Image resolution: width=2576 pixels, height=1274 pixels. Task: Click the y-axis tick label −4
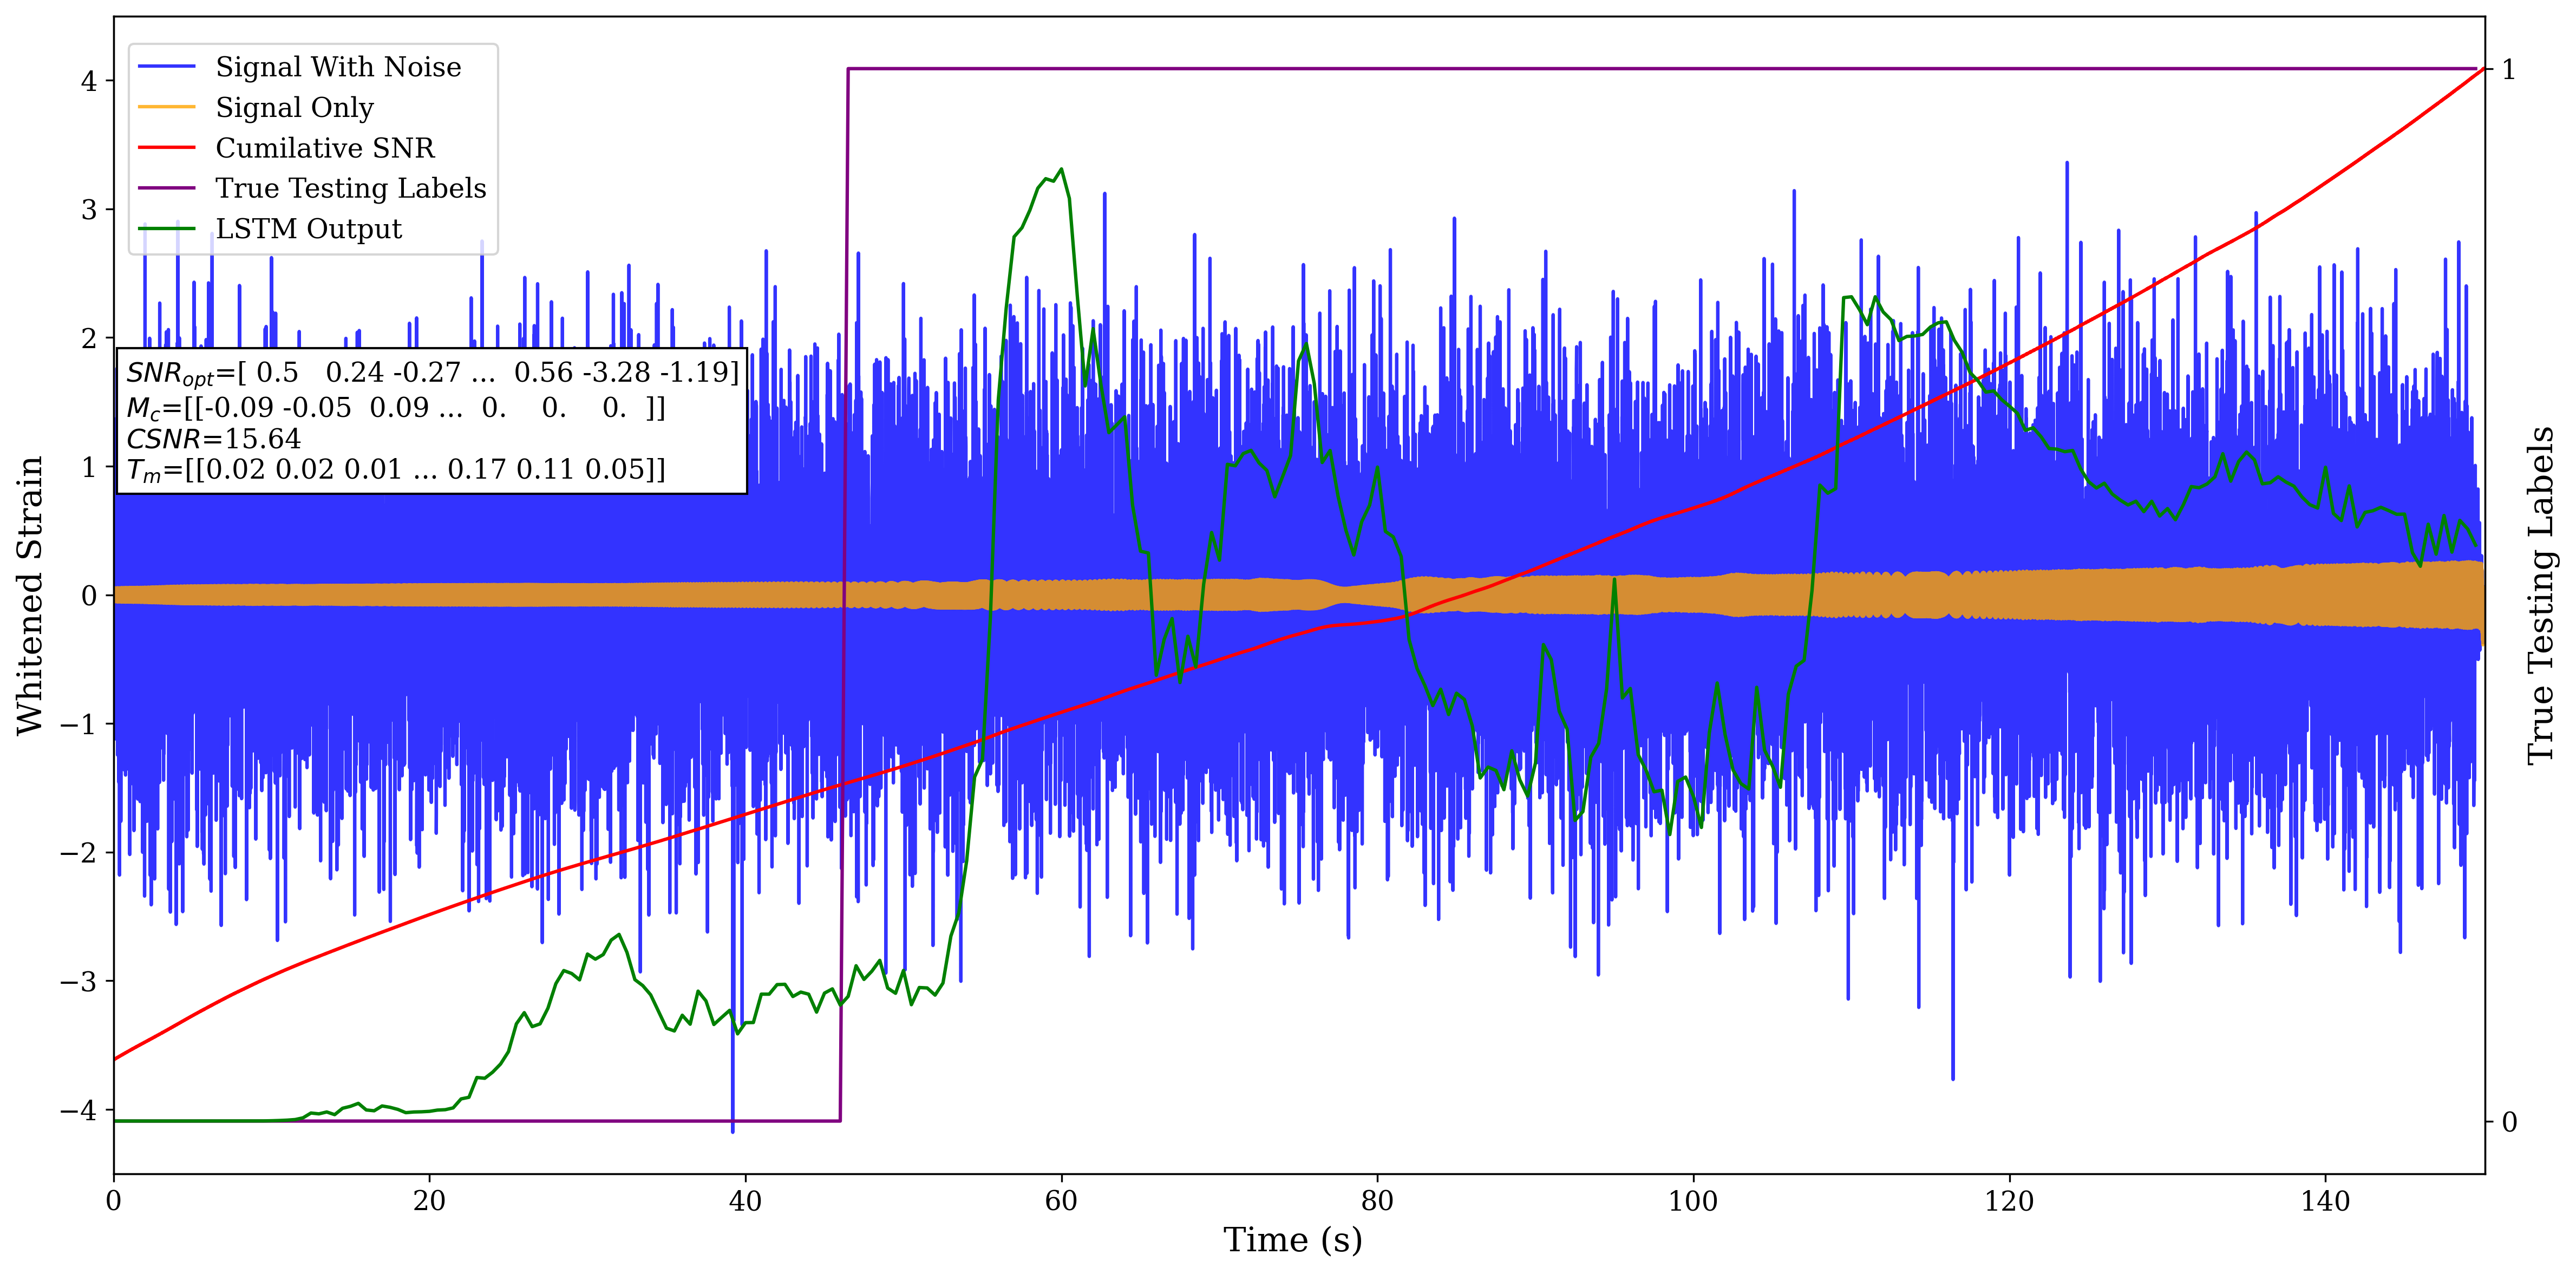pos(78,1110)
